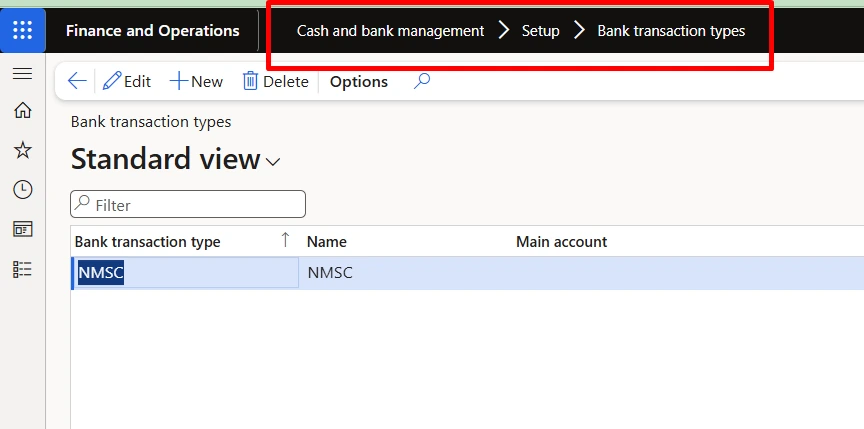Open the Favorites star icon

tap(23, 150)
